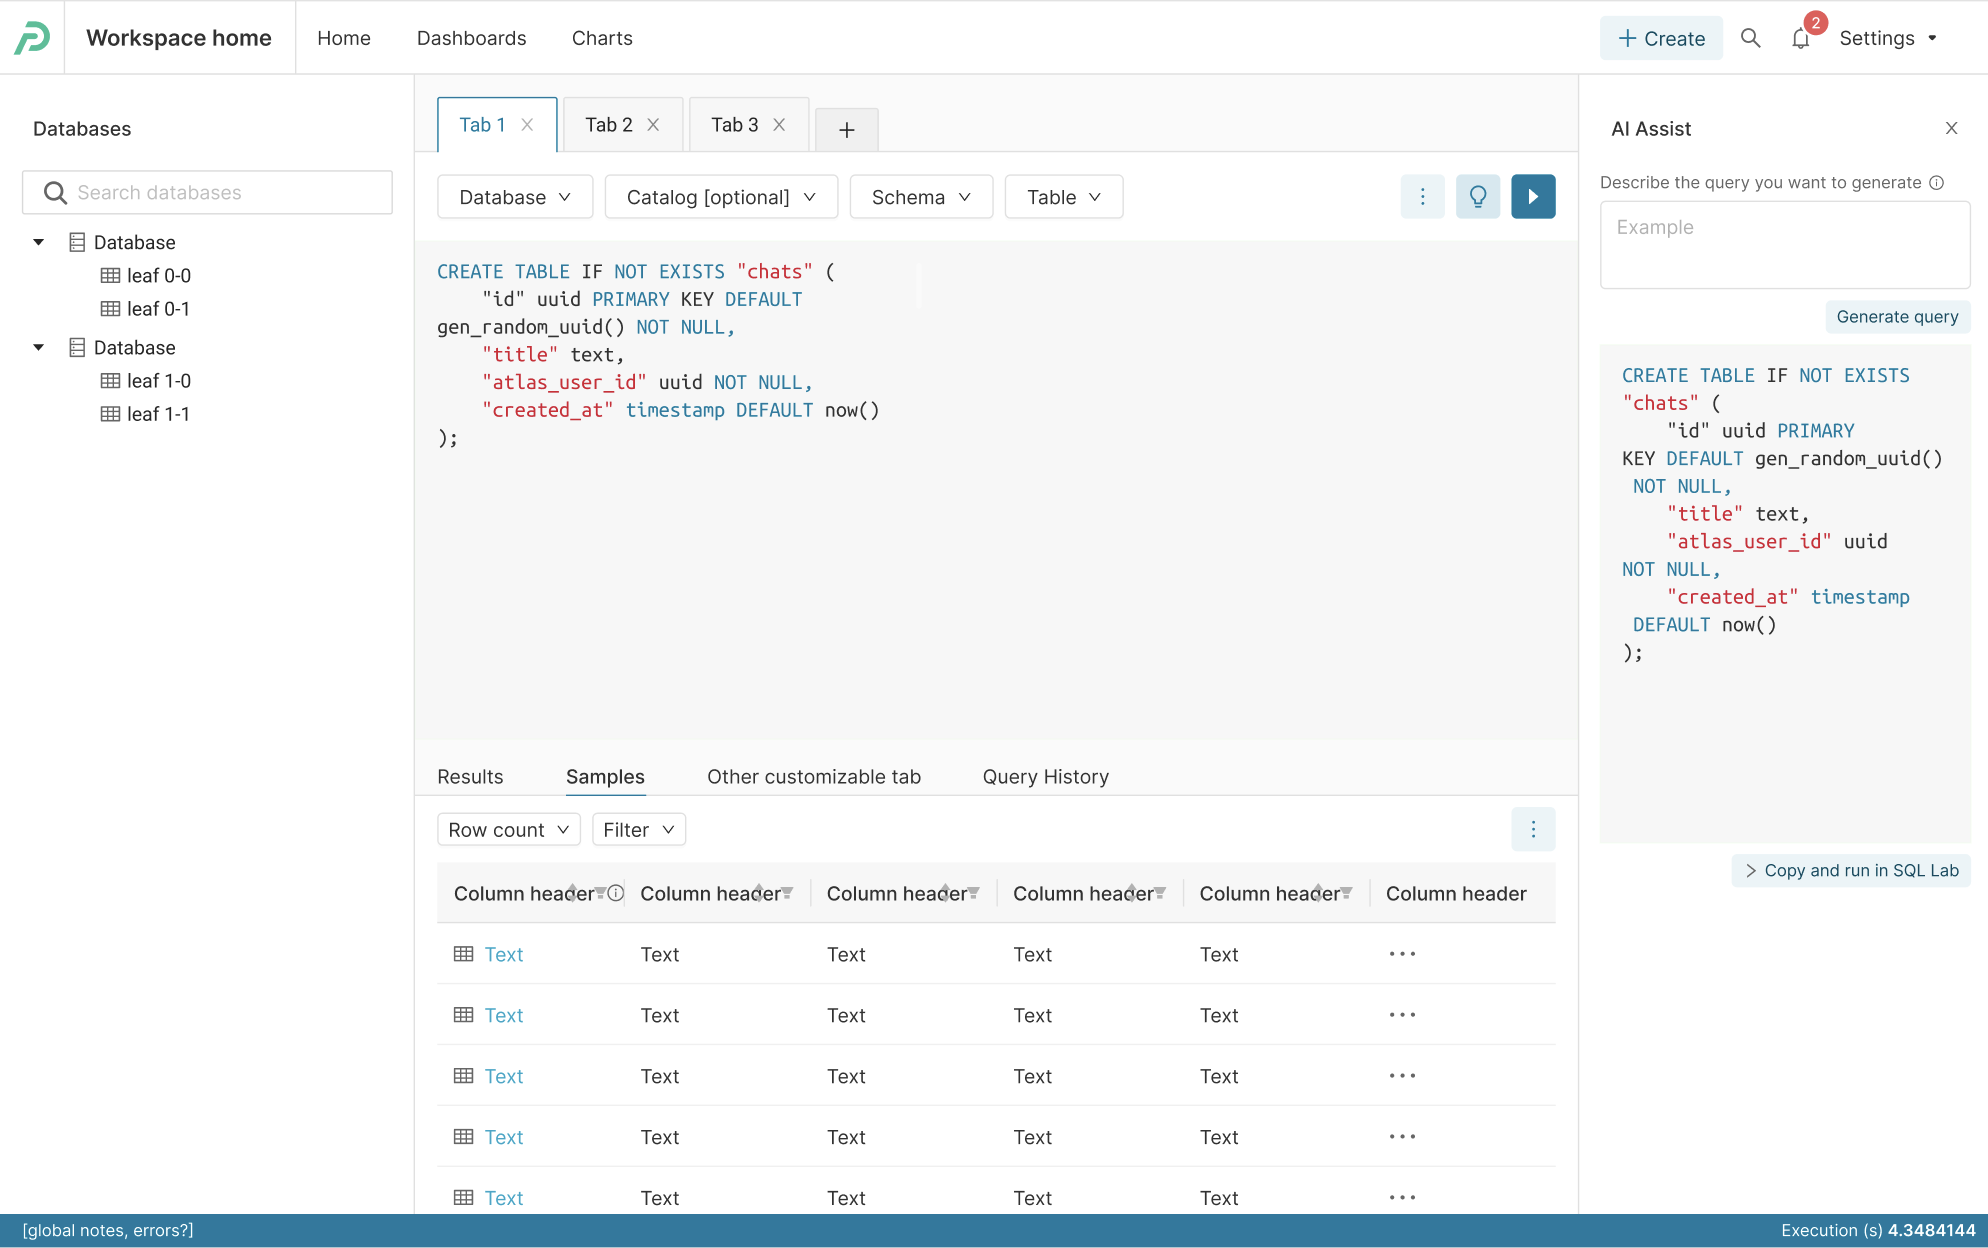
Task: Collapse the Database node containing leaf 1-0
Action: pos(39,347)
